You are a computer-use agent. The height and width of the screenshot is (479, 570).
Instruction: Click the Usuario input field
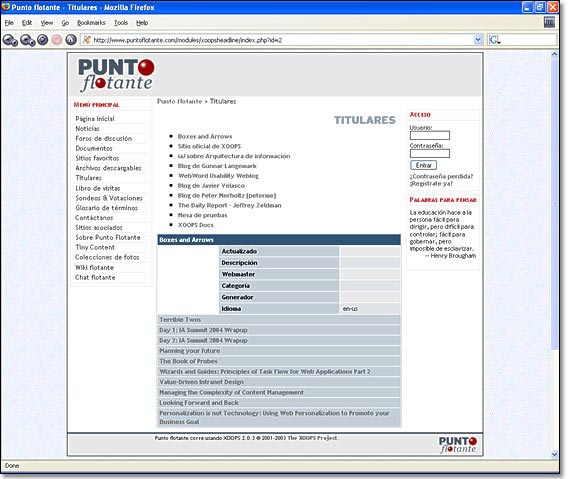[430, 136]
